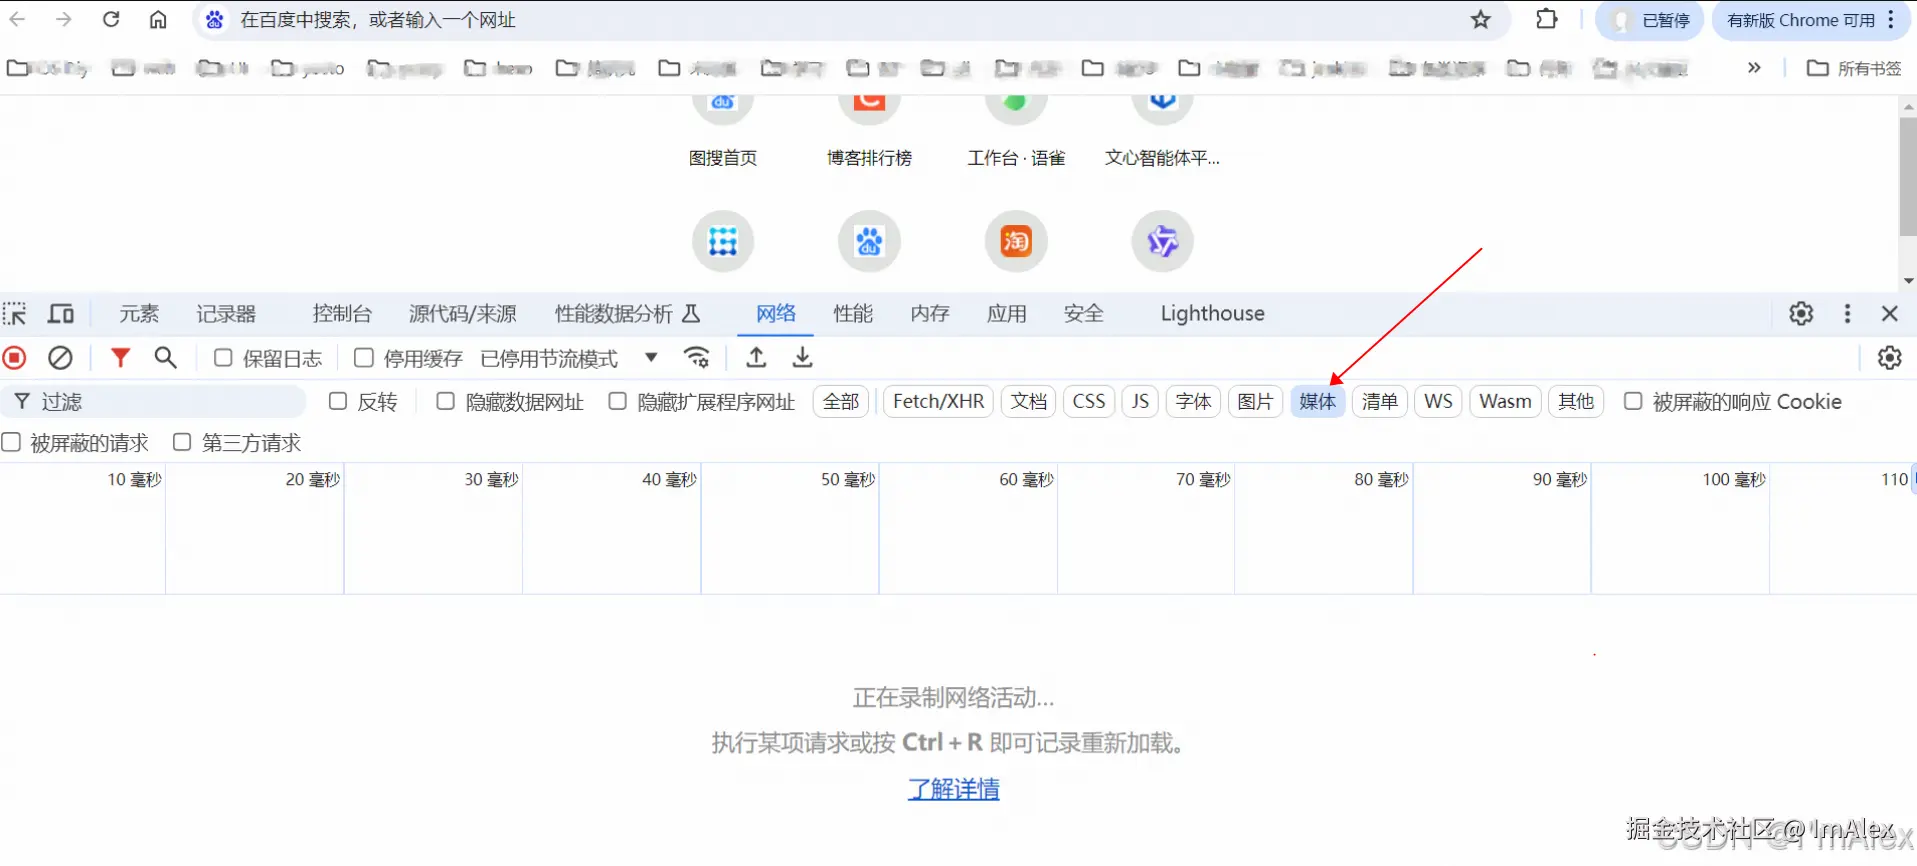Switch to the 源代码/来源 tab
The height and width of the screenshot is (866, 1917).
462,314
